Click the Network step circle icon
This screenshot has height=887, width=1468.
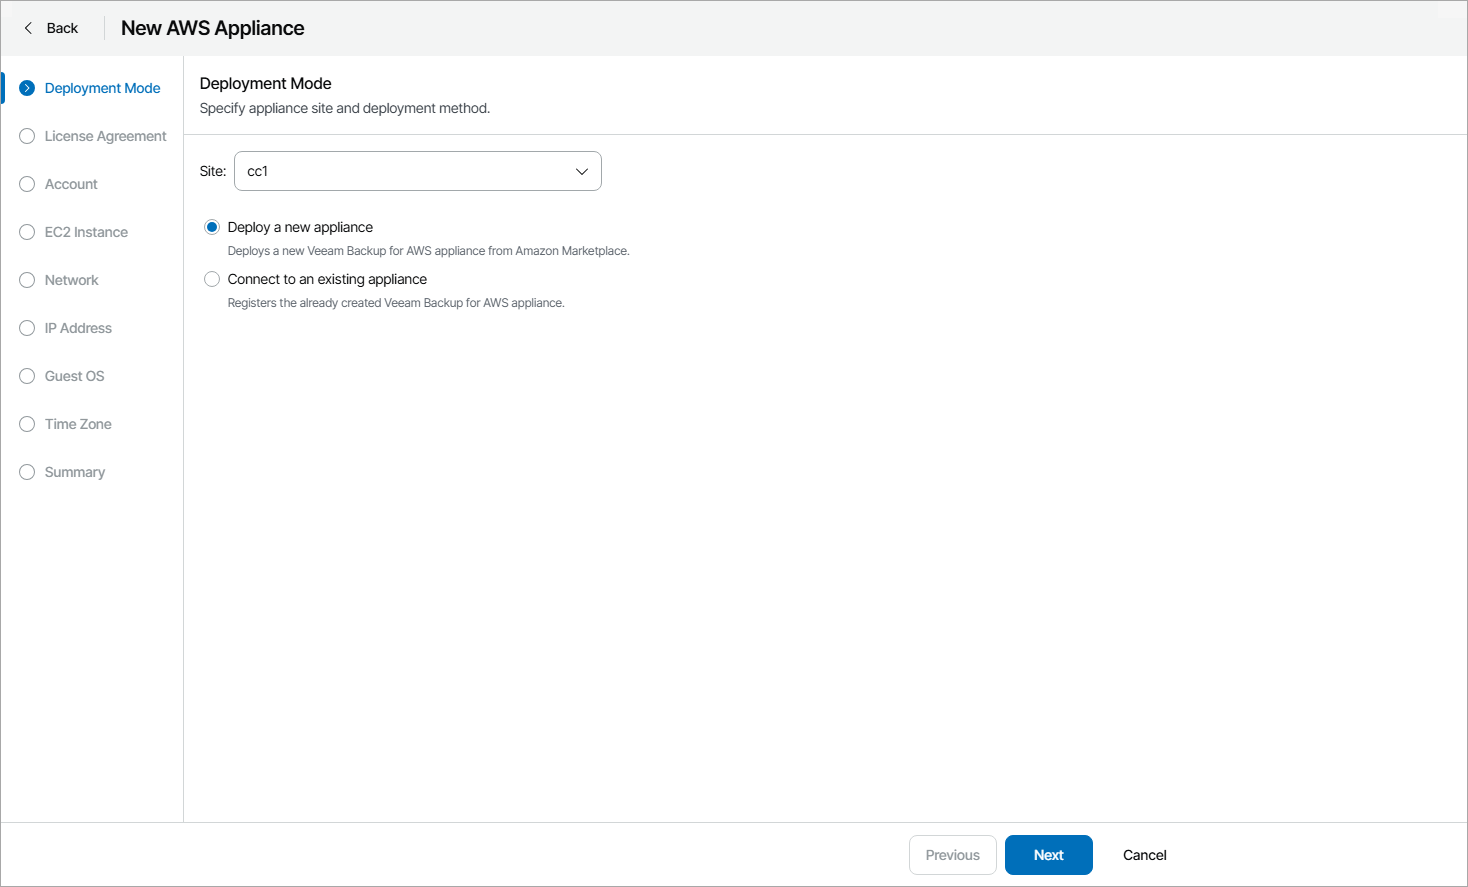click(27, 280)
